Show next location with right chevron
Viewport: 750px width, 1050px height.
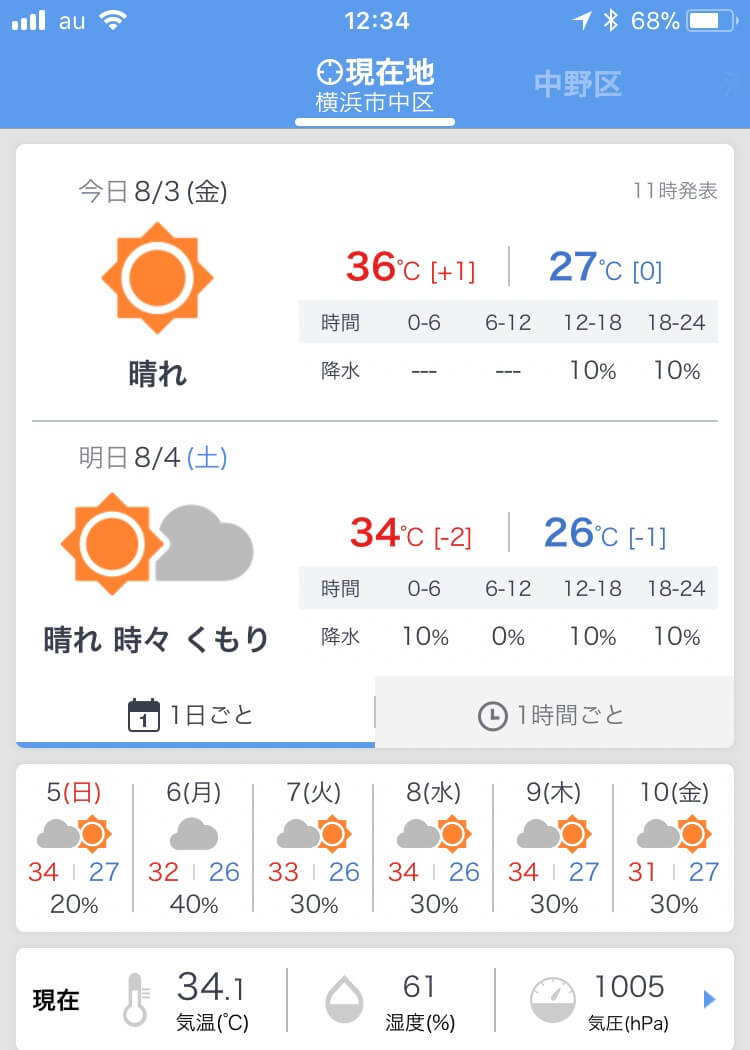[x=727, y=85]
